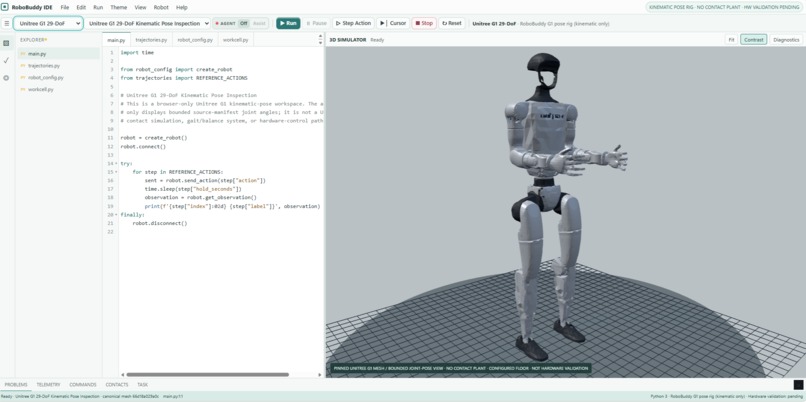Switch to the trajectories.py editor tab

(x=151, y=40)
